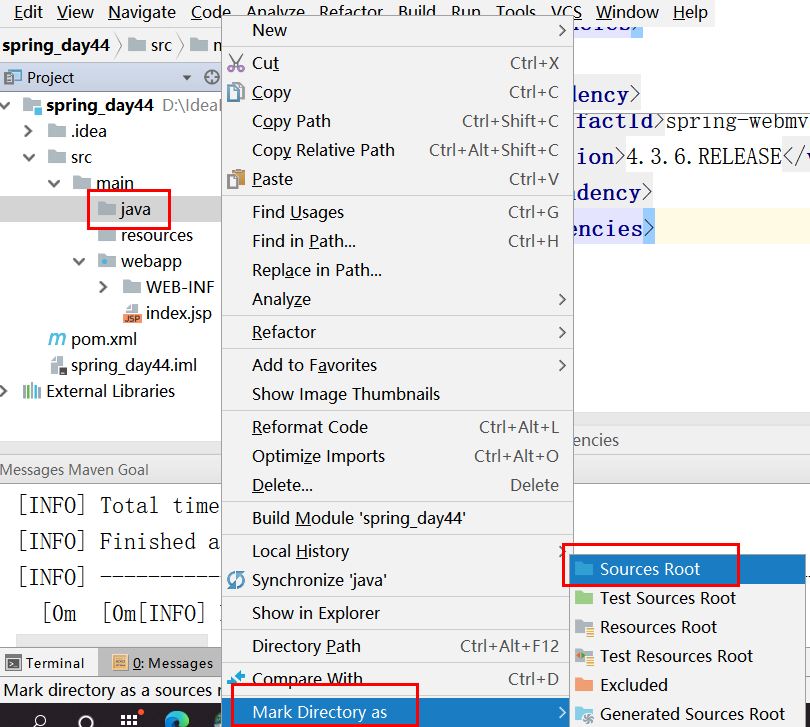Choose Mark Directory as

click(x=397, y=712)
